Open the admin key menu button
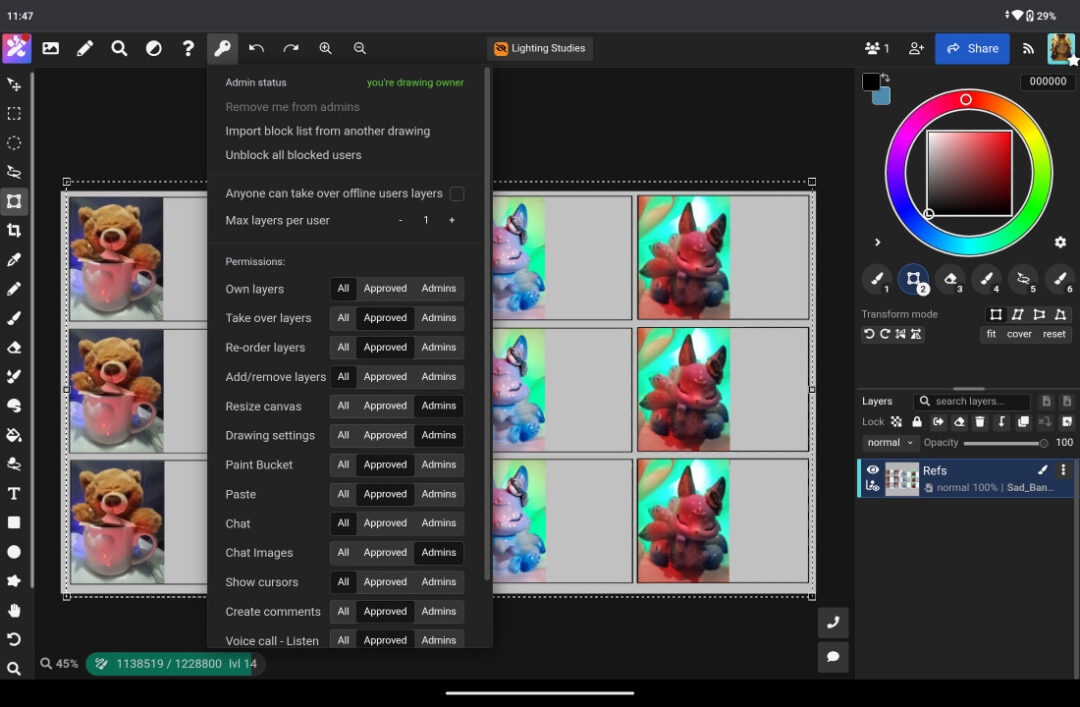The height and width of the screenshot is (707, 1080). (222, 48)
